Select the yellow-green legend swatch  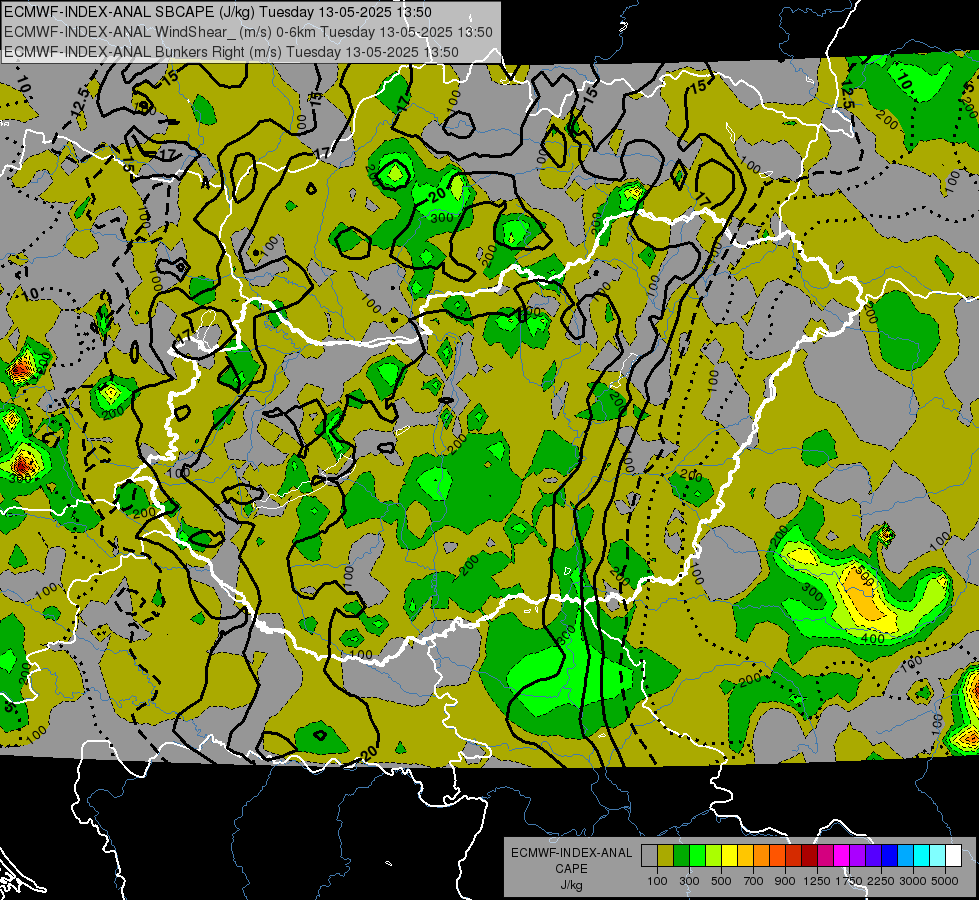point(714,855)
